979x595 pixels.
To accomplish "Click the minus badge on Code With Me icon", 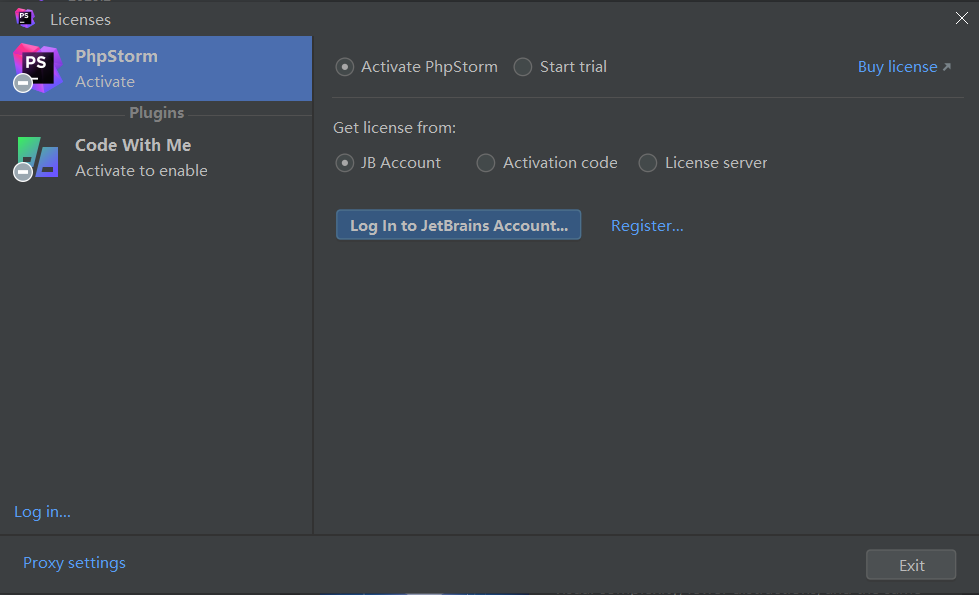I will click(x=22, y=173).
